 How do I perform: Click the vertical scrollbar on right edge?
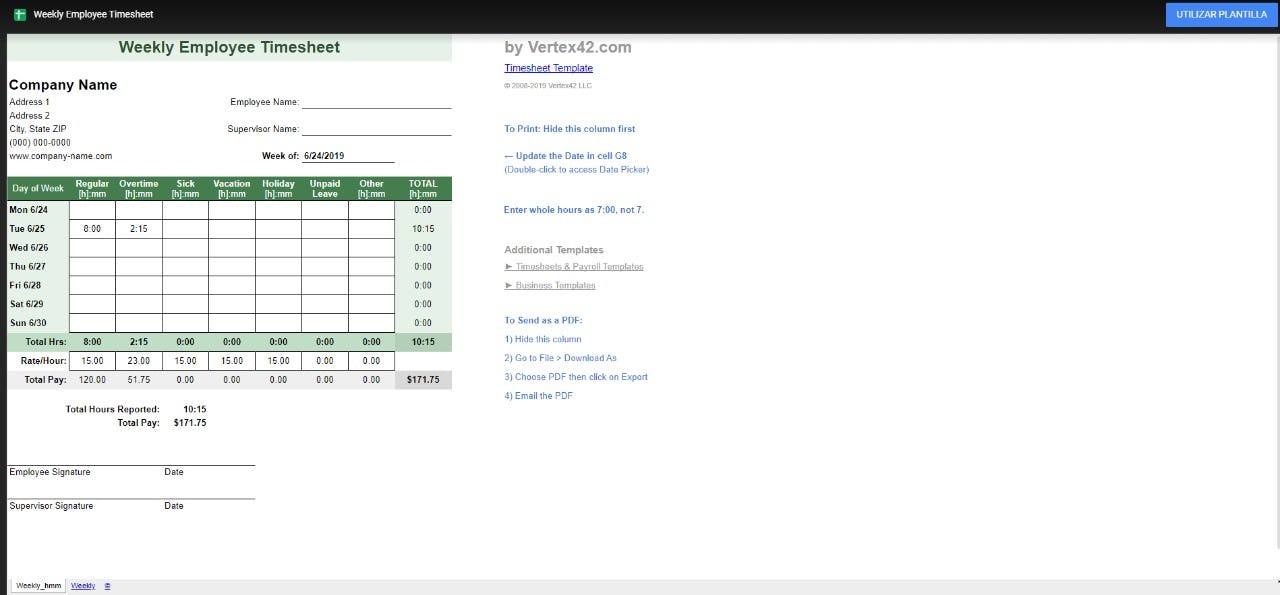1276,300
